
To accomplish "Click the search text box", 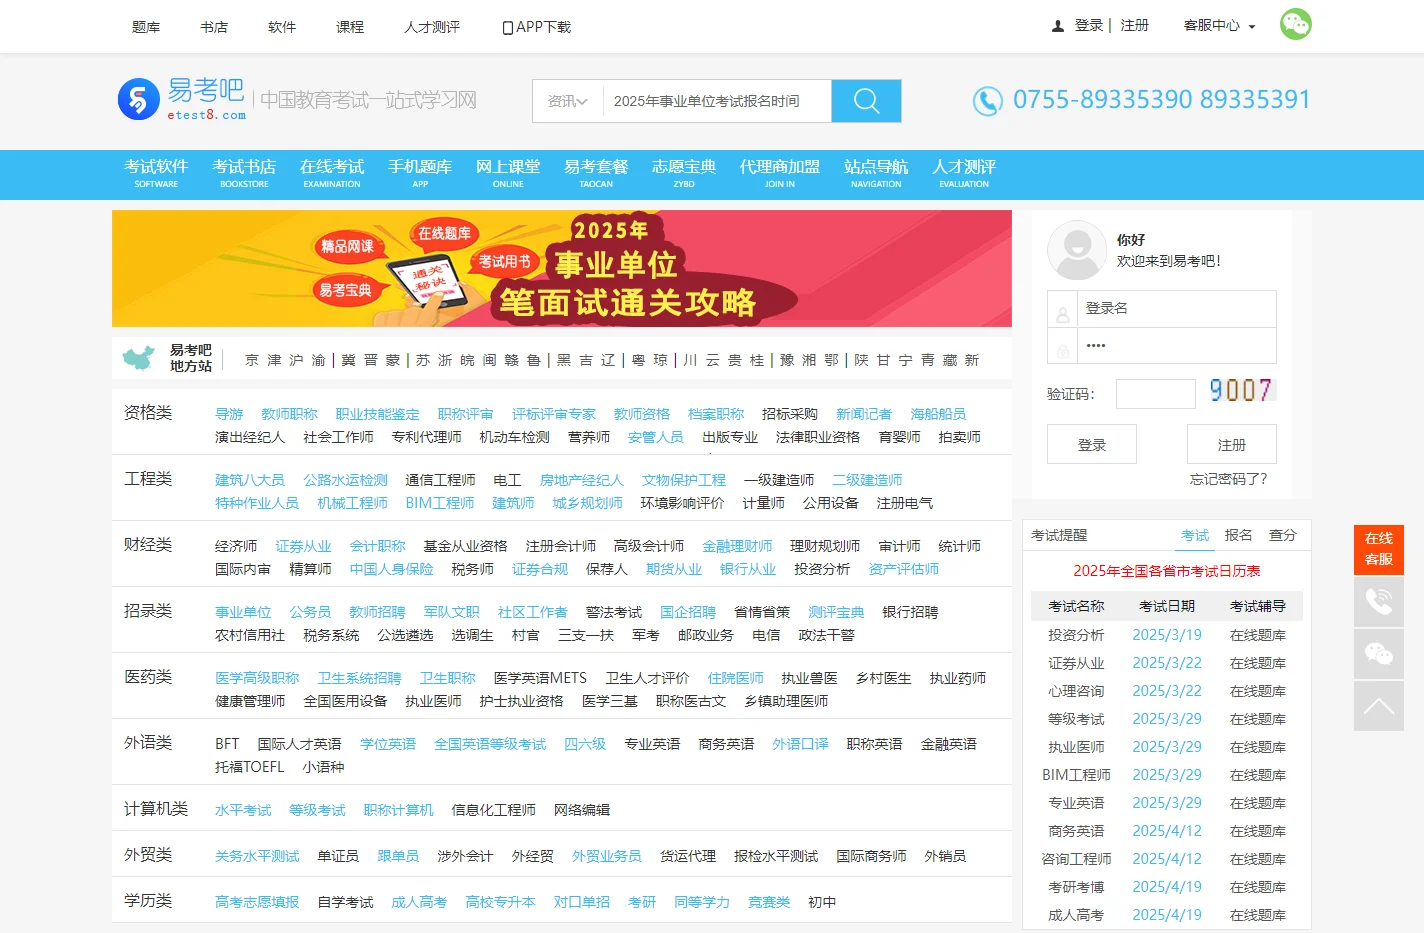I will pos(717,101).
